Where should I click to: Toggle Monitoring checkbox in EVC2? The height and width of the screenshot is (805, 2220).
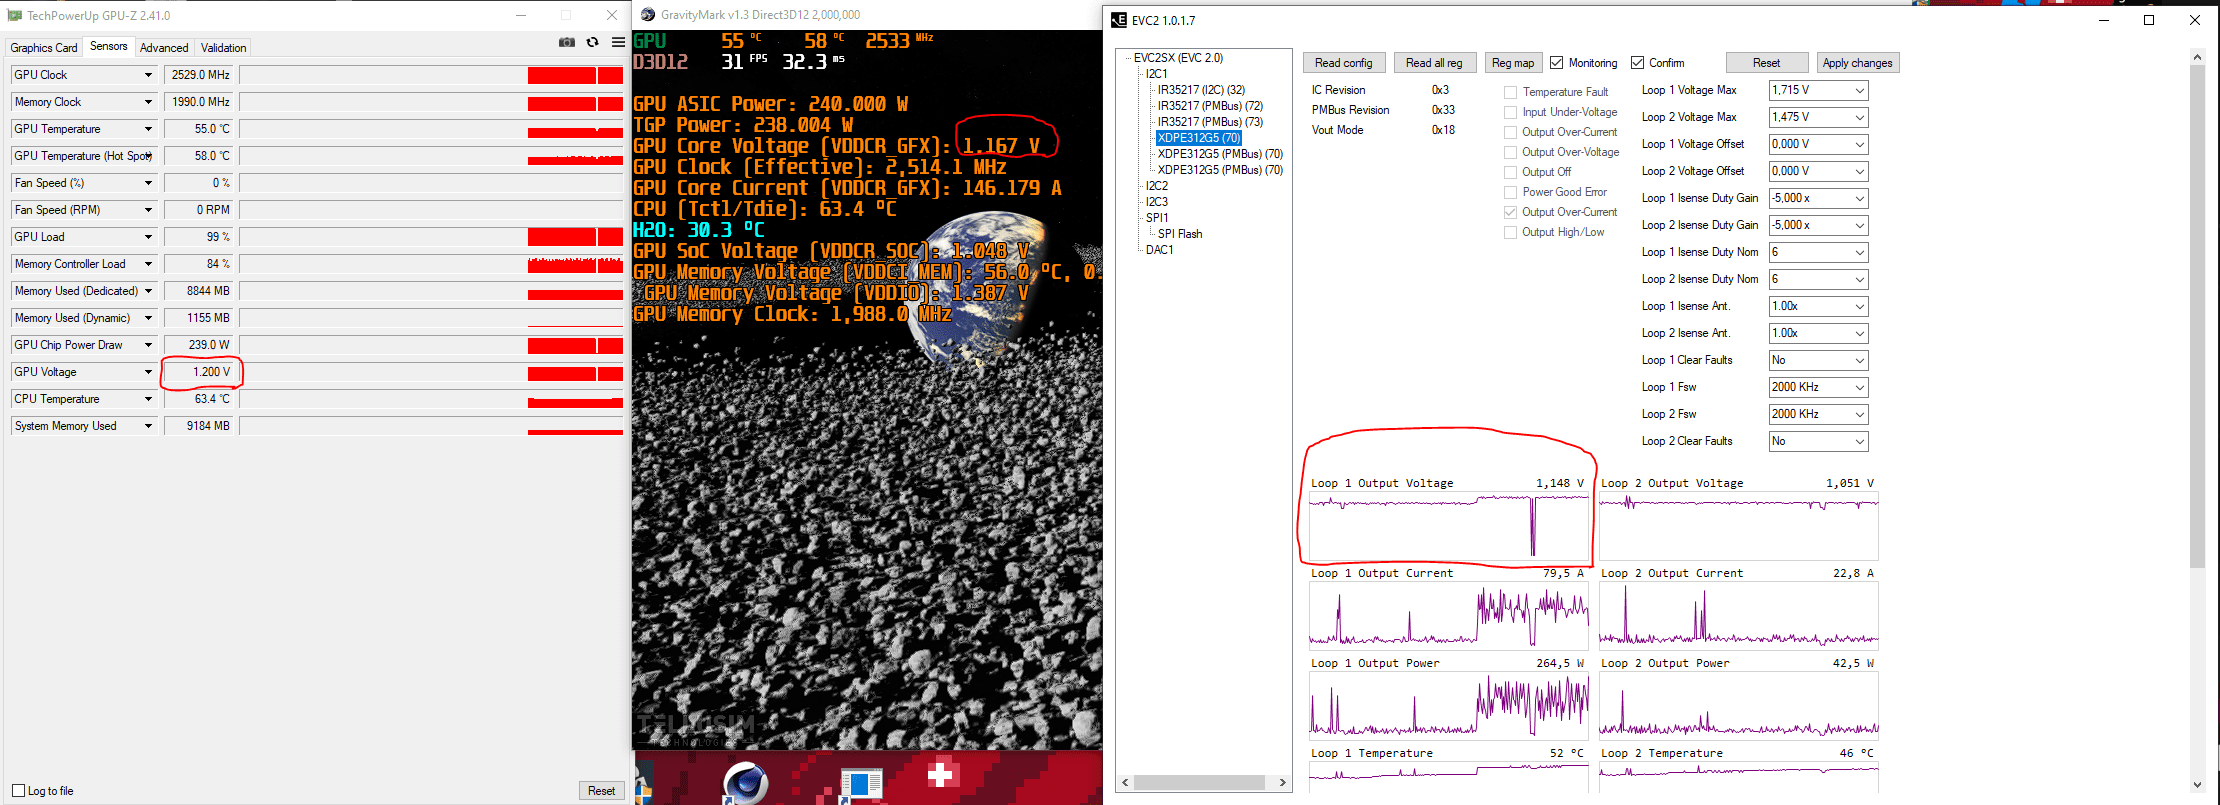[x=1556, y=63]
